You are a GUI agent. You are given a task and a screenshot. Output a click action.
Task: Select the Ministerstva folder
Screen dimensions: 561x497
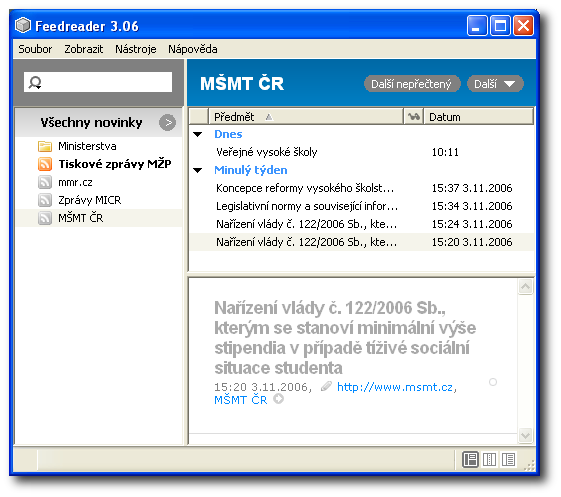tap(87, 146)
